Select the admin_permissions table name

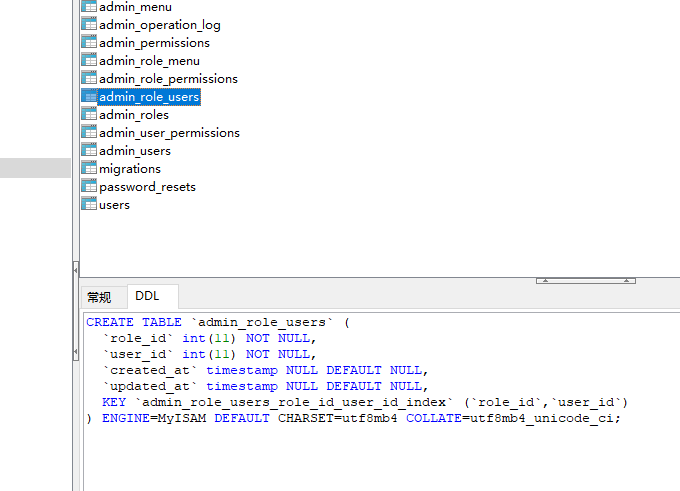click(154, 43)
